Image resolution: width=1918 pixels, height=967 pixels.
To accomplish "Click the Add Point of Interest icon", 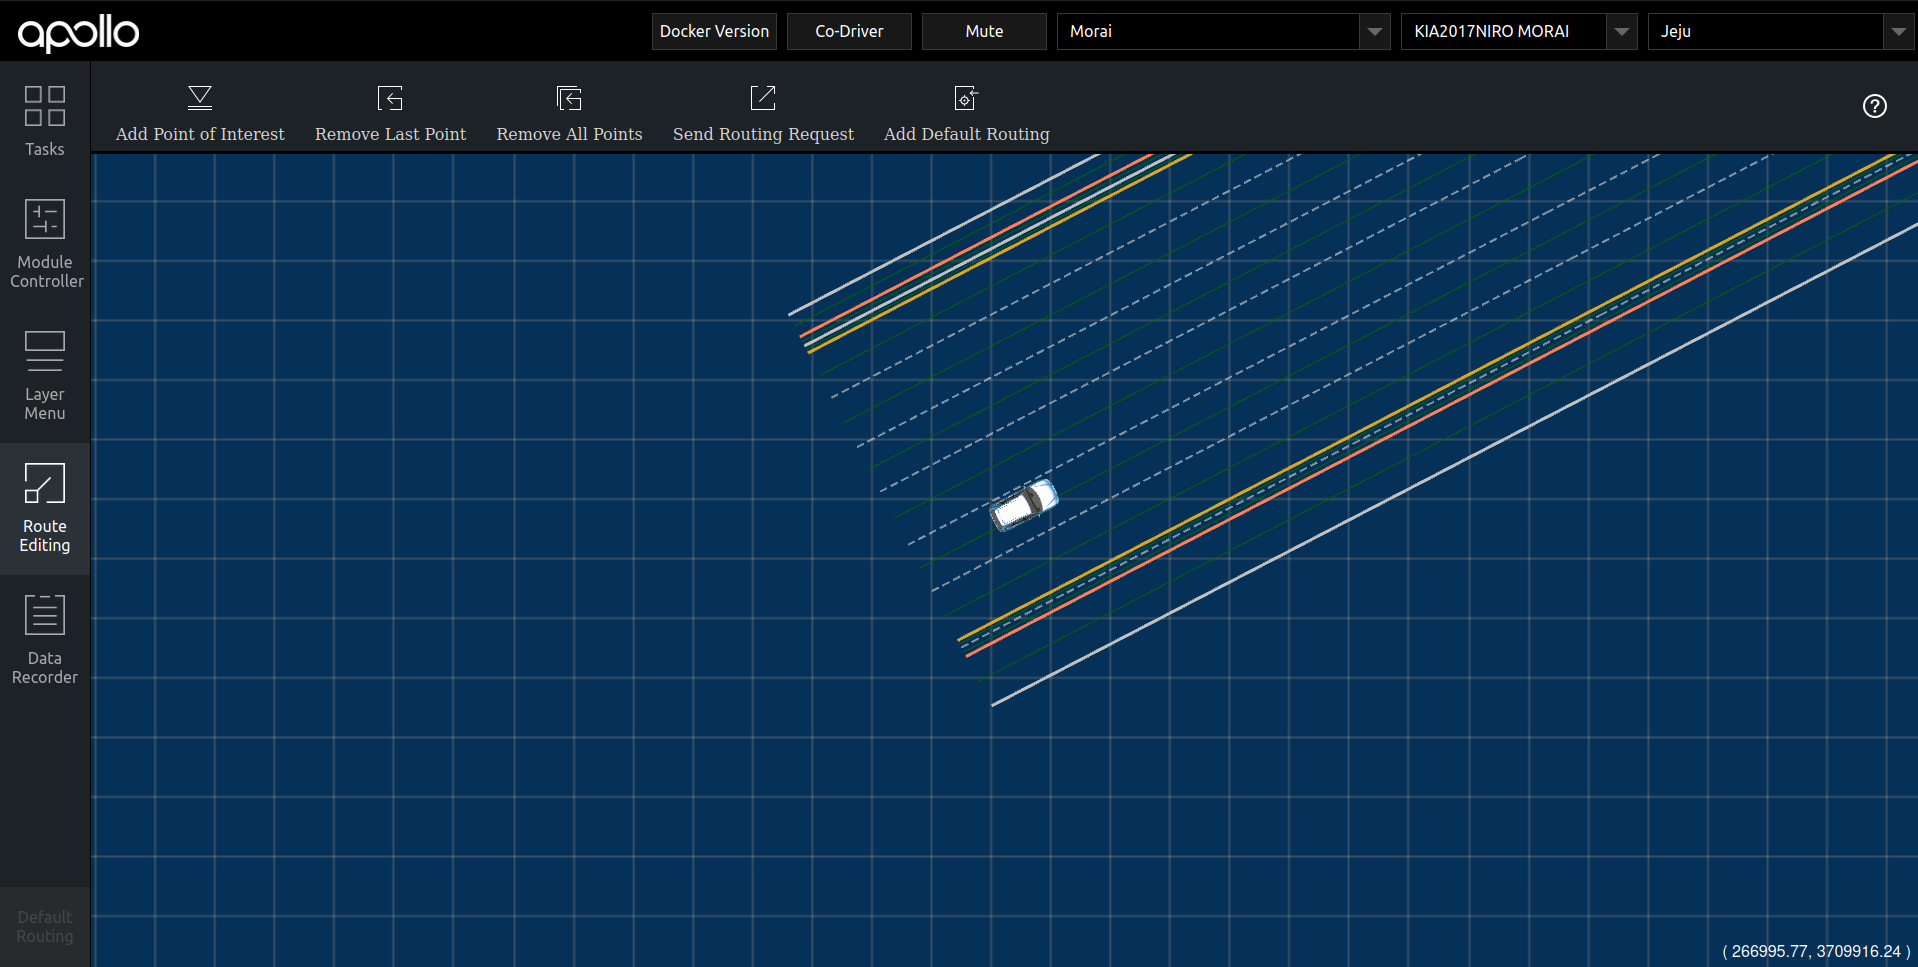I will point(200,98).
